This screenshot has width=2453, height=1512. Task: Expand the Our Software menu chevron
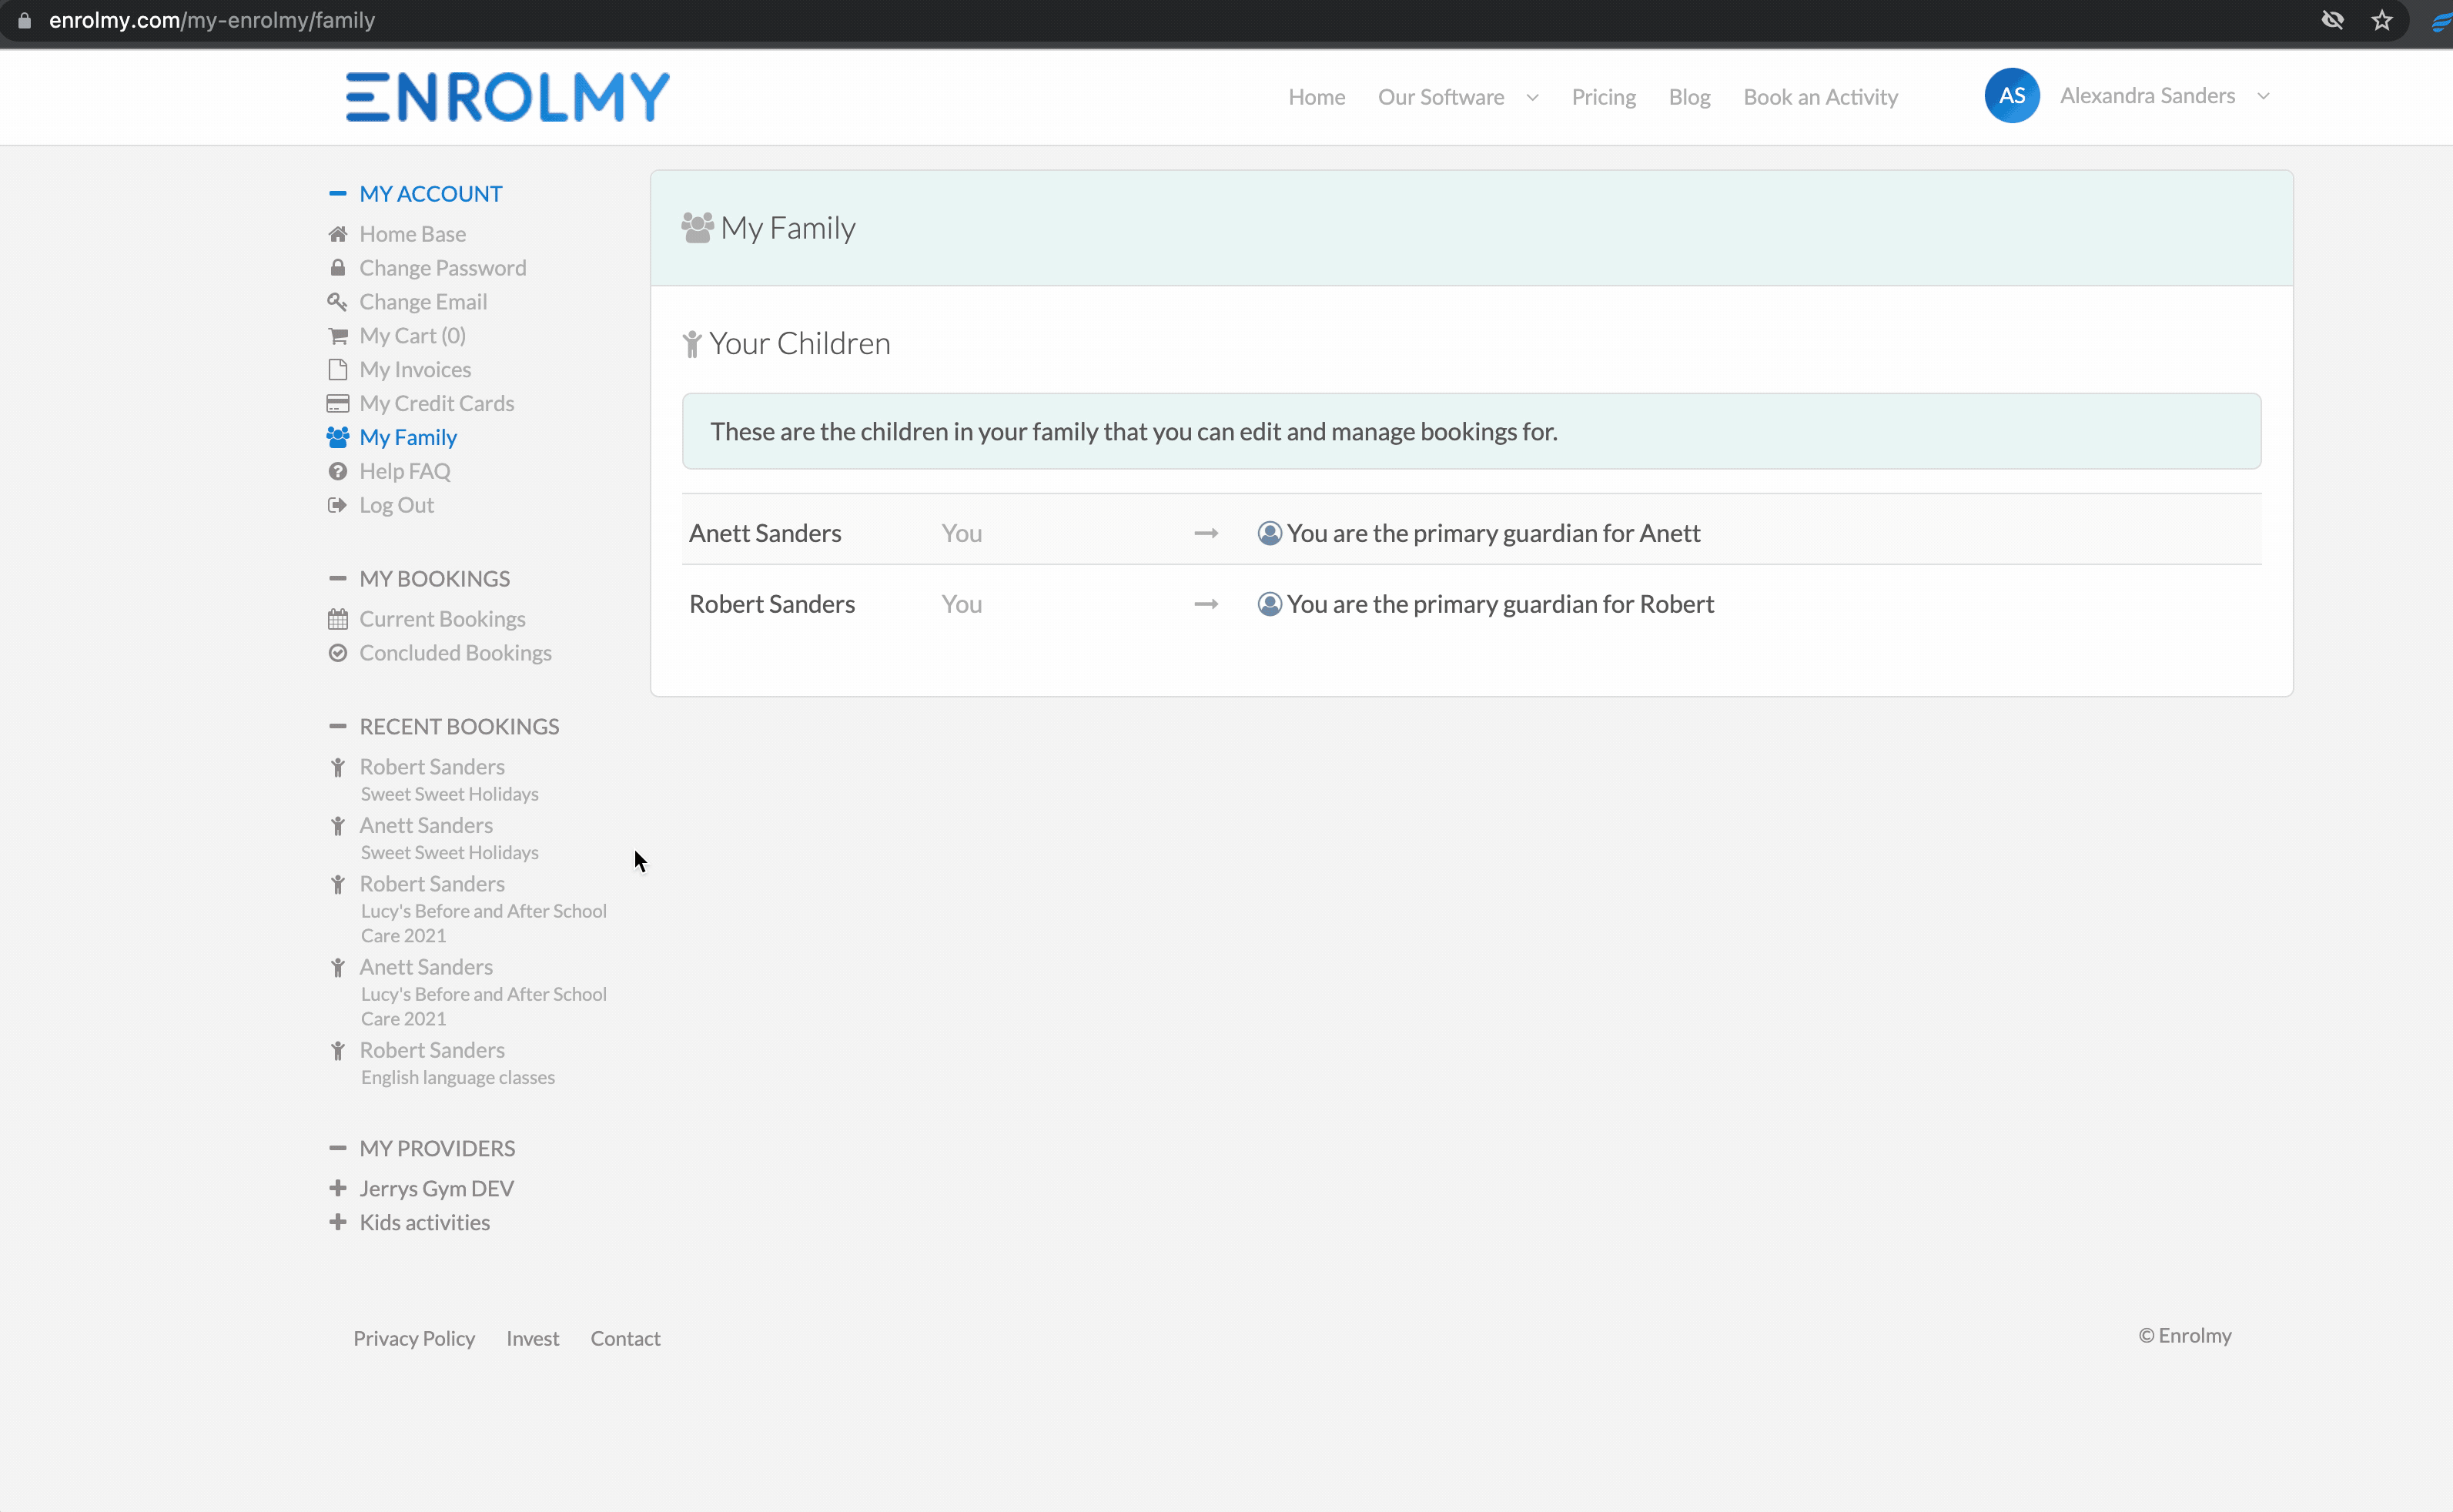1532,98
